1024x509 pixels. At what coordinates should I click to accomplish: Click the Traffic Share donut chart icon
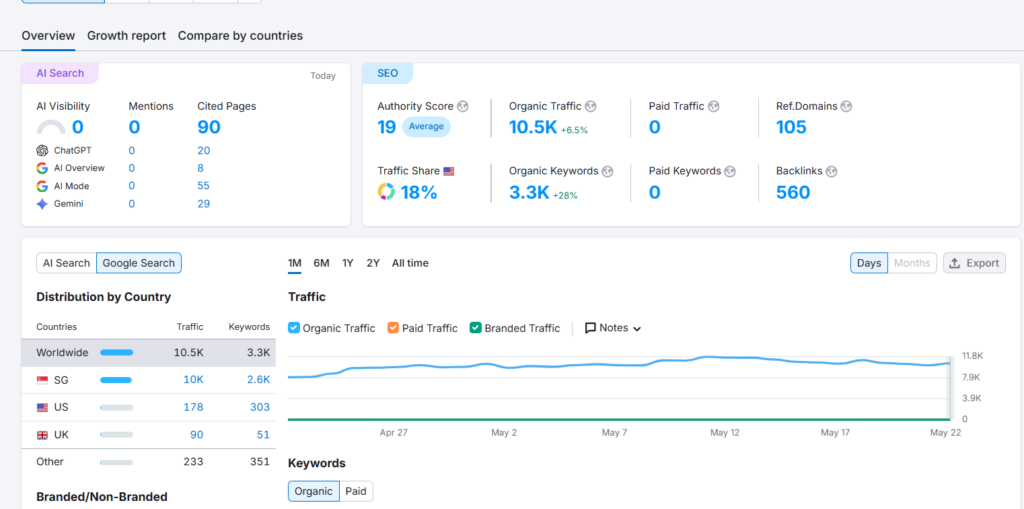pos(387,192)
